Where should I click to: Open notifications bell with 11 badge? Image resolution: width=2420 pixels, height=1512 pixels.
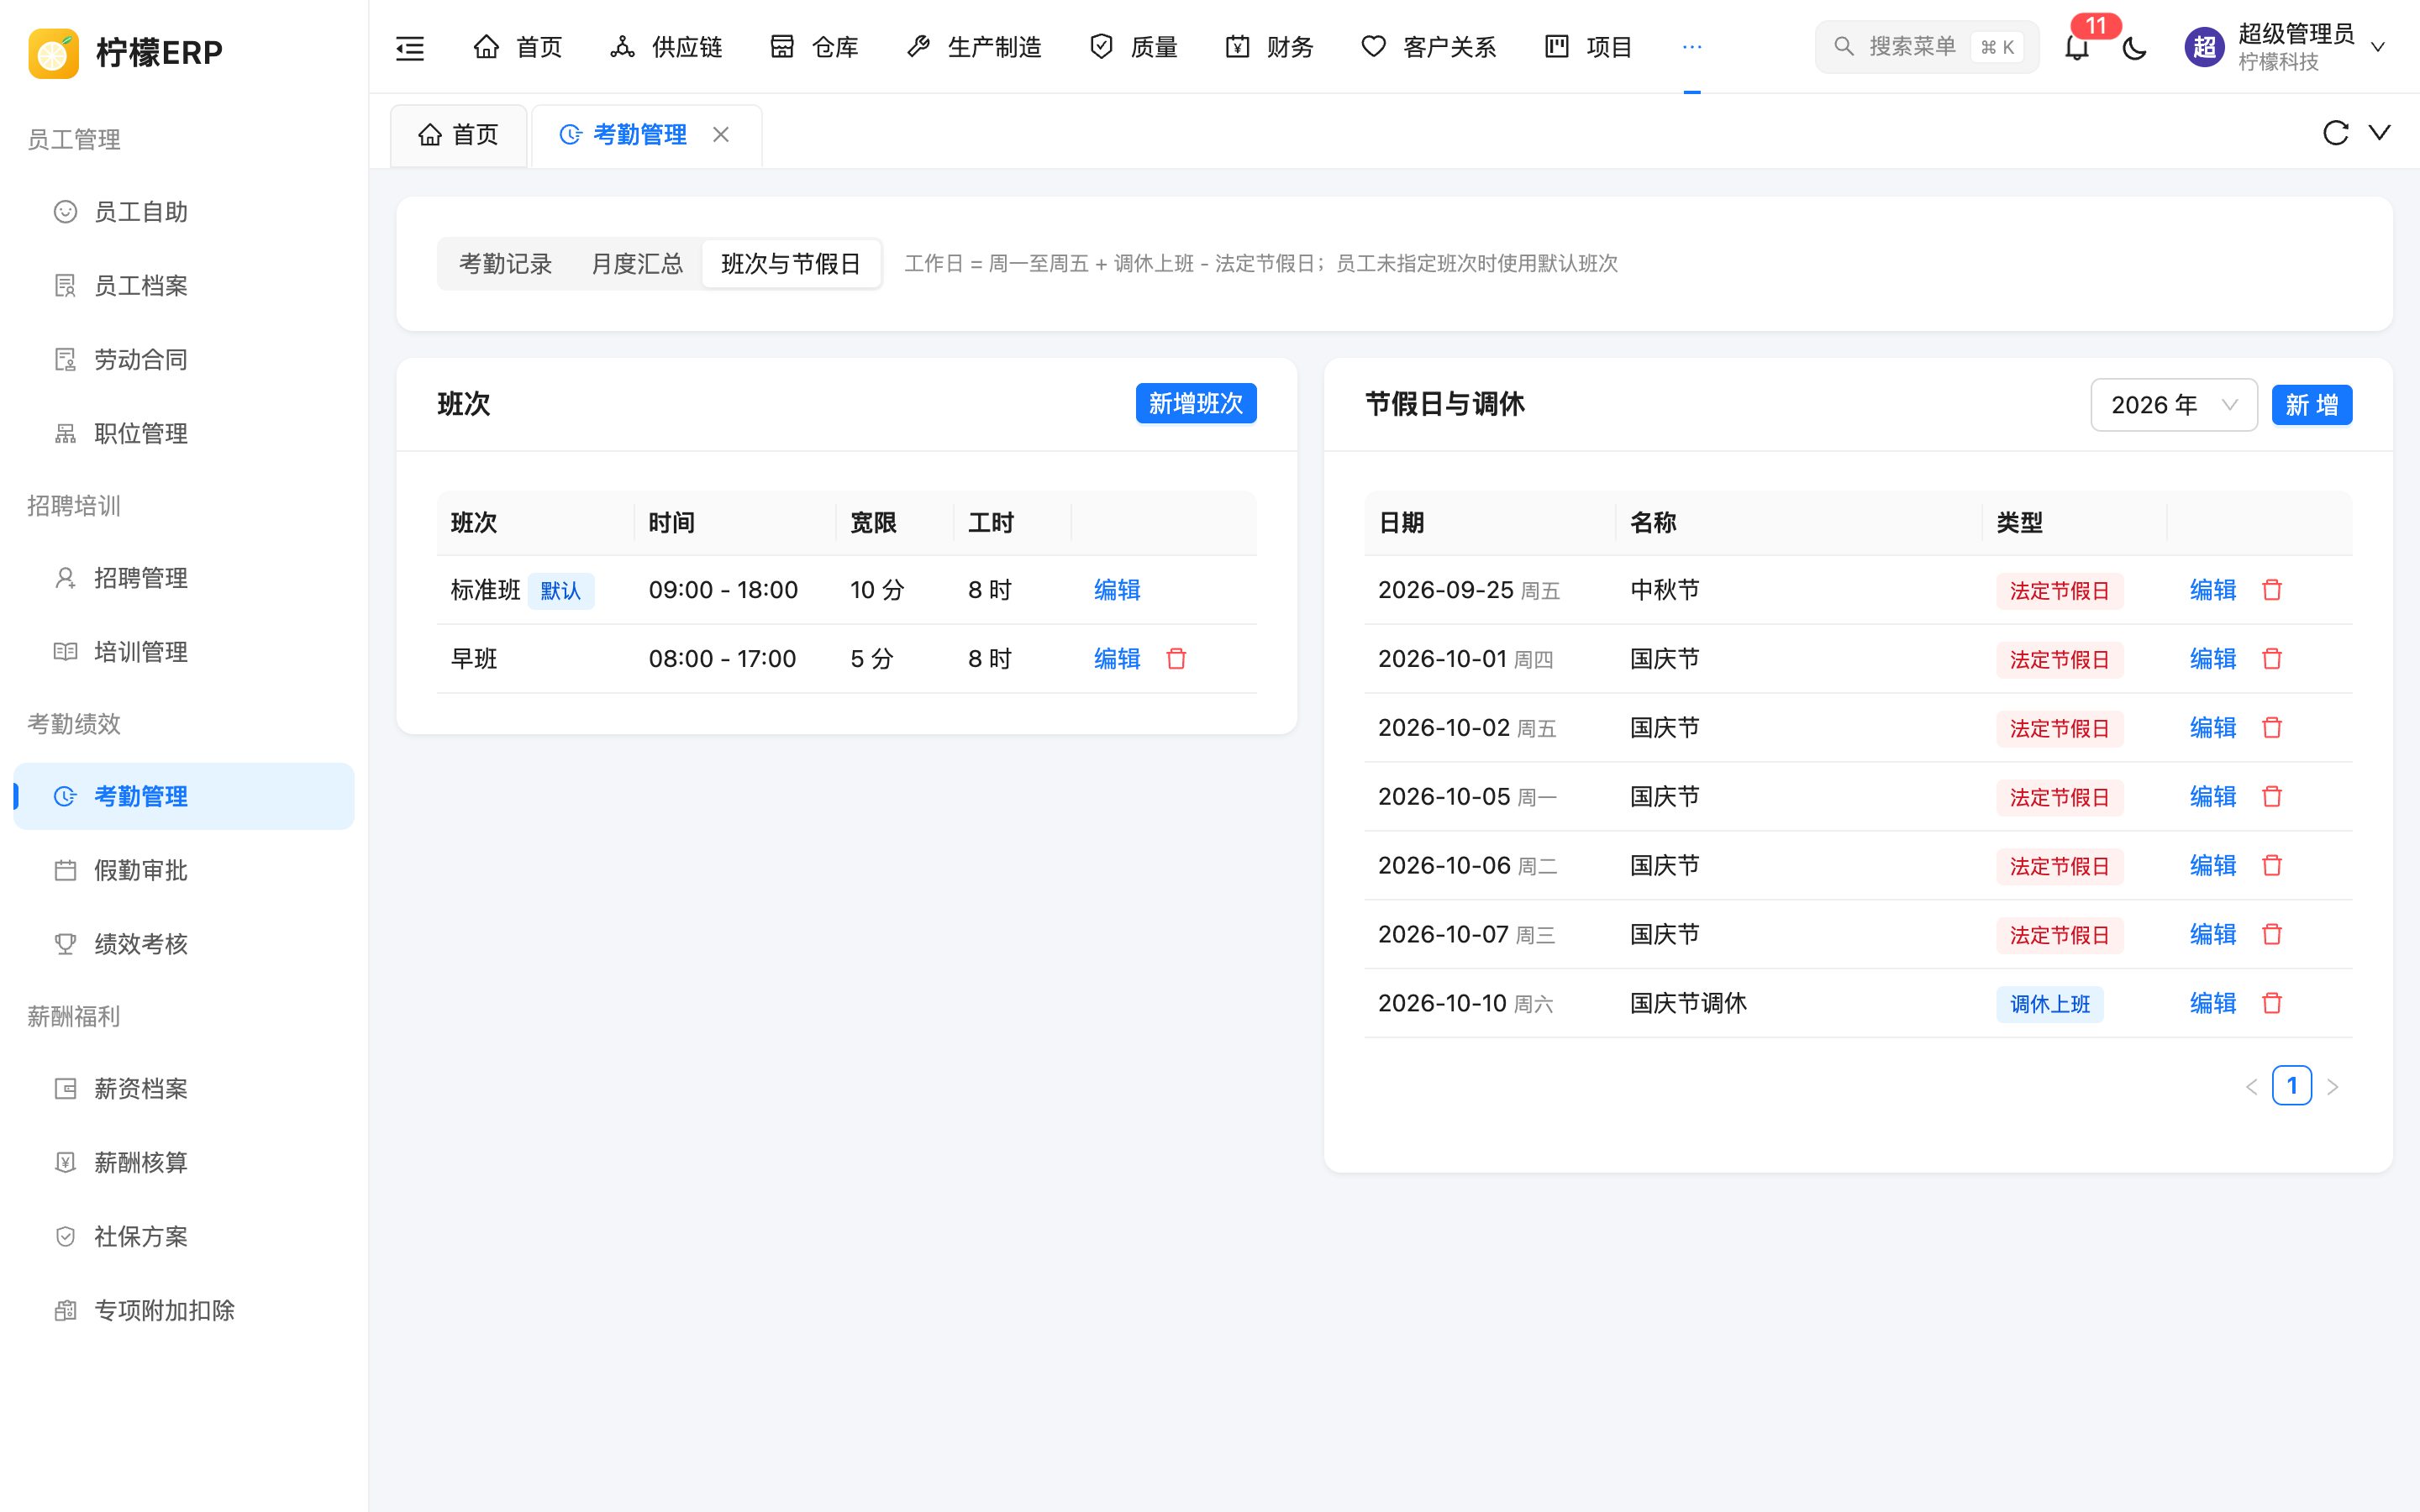pyautogui.click(x=2077, y=46)
